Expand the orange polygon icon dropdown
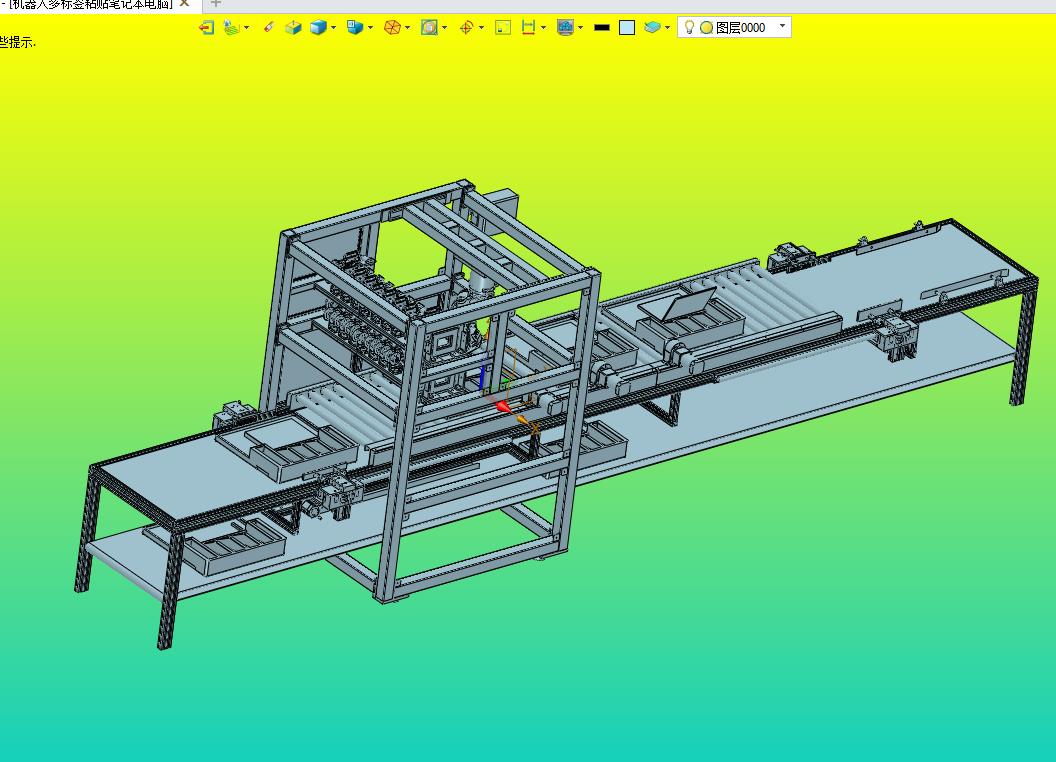Screen dimensions: 1056x762 (407, 28)
